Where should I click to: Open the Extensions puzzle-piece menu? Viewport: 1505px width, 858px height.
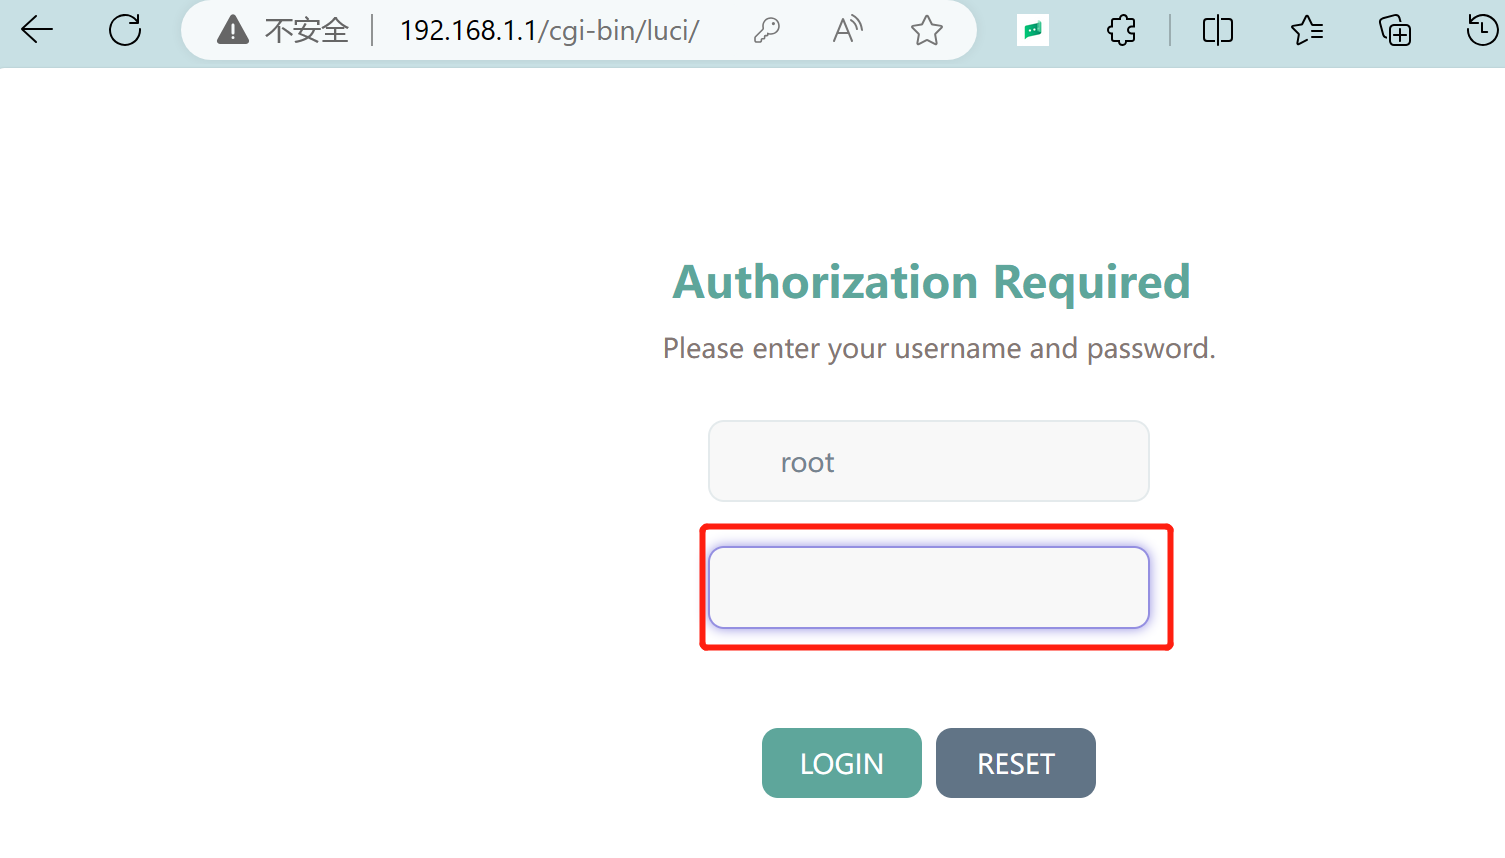[x=1122, y=31]
